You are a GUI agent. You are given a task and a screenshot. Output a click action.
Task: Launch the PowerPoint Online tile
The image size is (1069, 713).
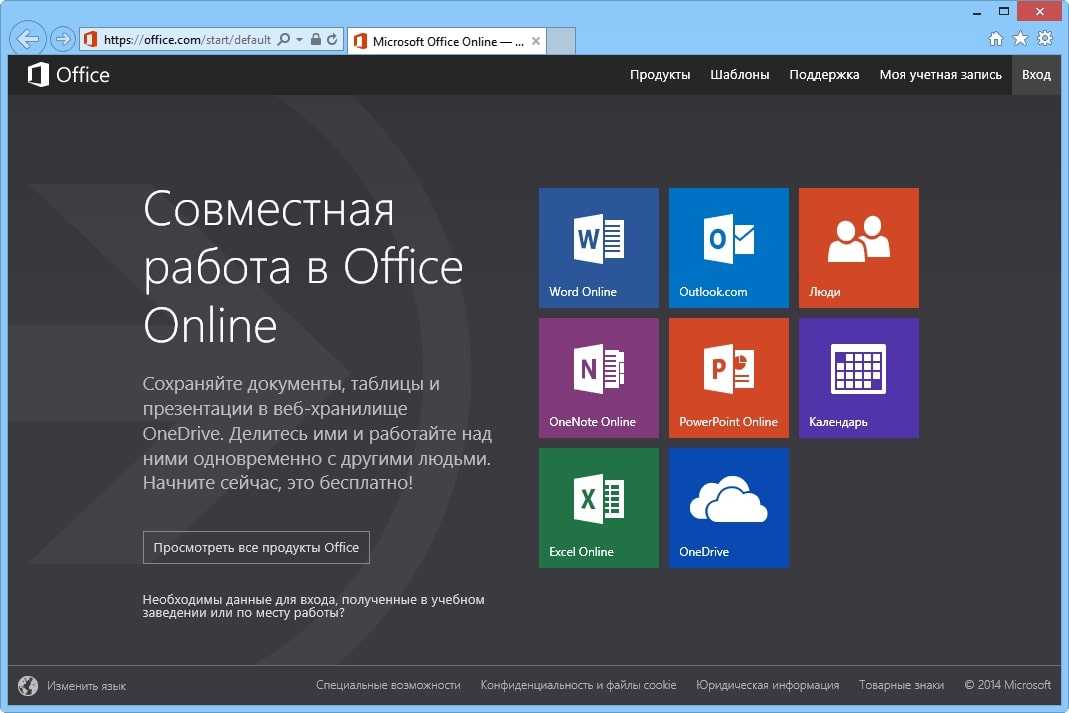pyautogui.click(x=728, y=378)
